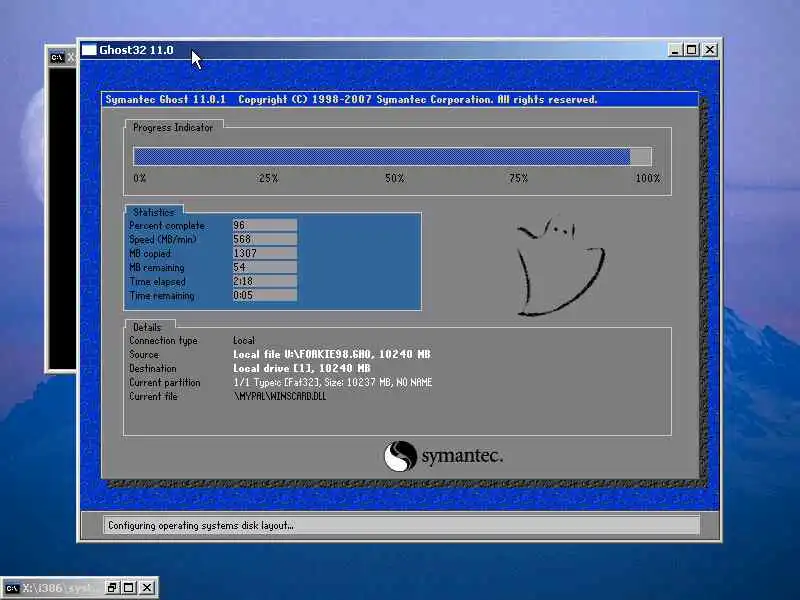Image resolution: width=800 pixels, height=600 pixels.
Task: Click the 0% progress label
Action: pyautogui.click(x=140, y=178)
